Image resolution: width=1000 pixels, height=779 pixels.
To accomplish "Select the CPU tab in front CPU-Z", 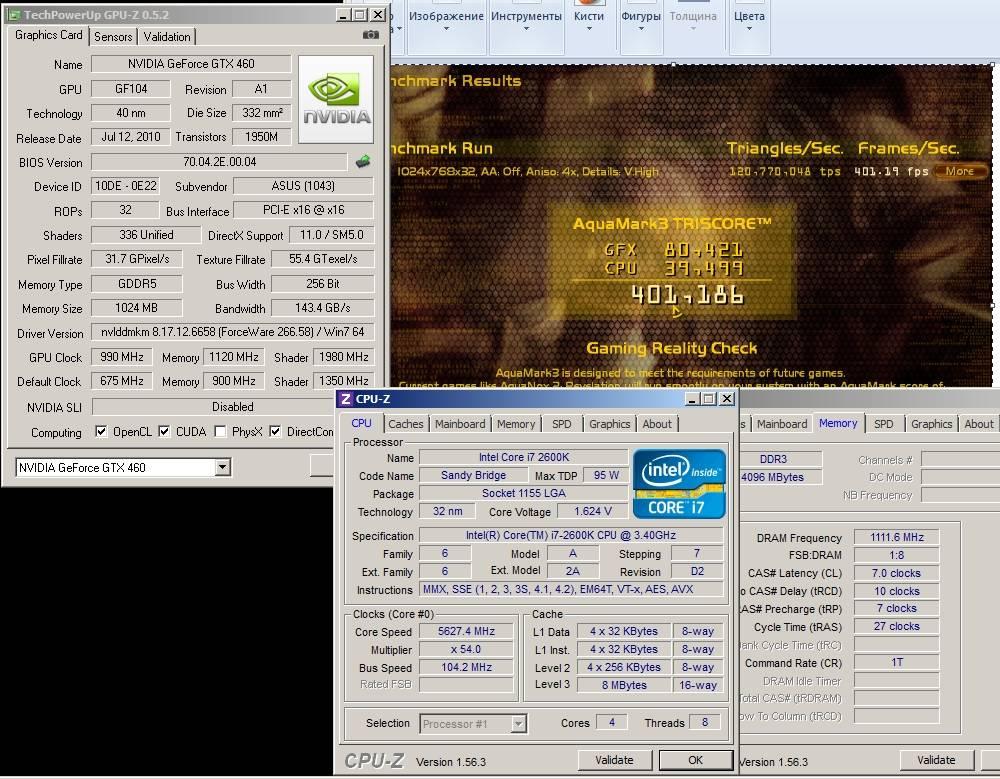I will point(361,422).
